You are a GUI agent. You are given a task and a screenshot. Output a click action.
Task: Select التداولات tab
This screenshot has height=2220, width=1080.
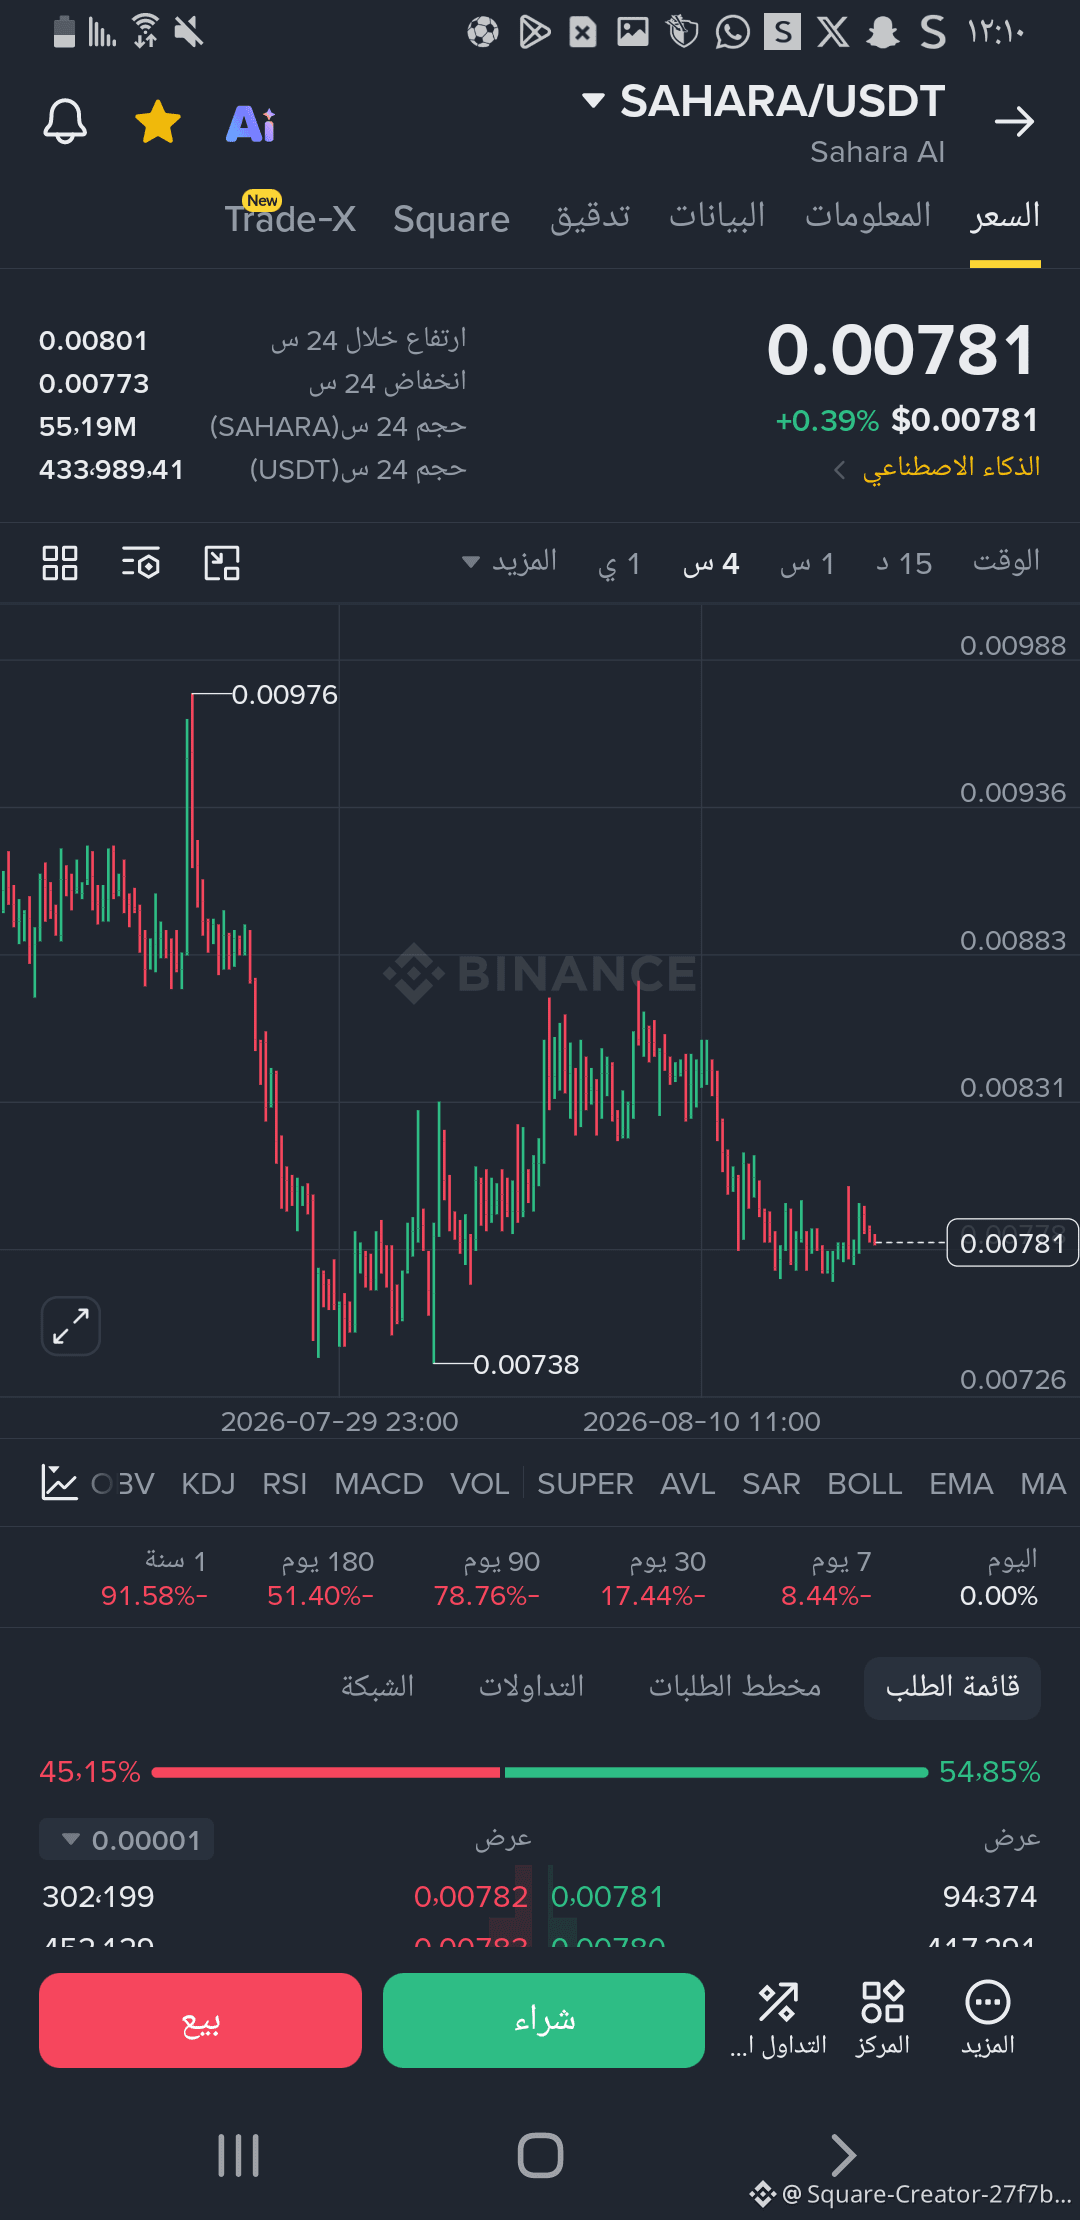(531, 1687)
